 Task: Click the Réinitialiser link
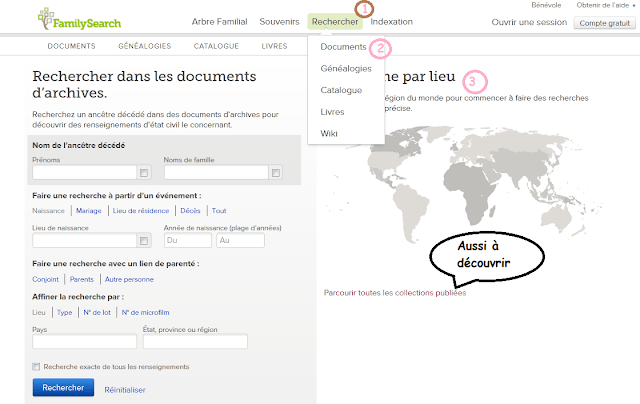point(125,389)
